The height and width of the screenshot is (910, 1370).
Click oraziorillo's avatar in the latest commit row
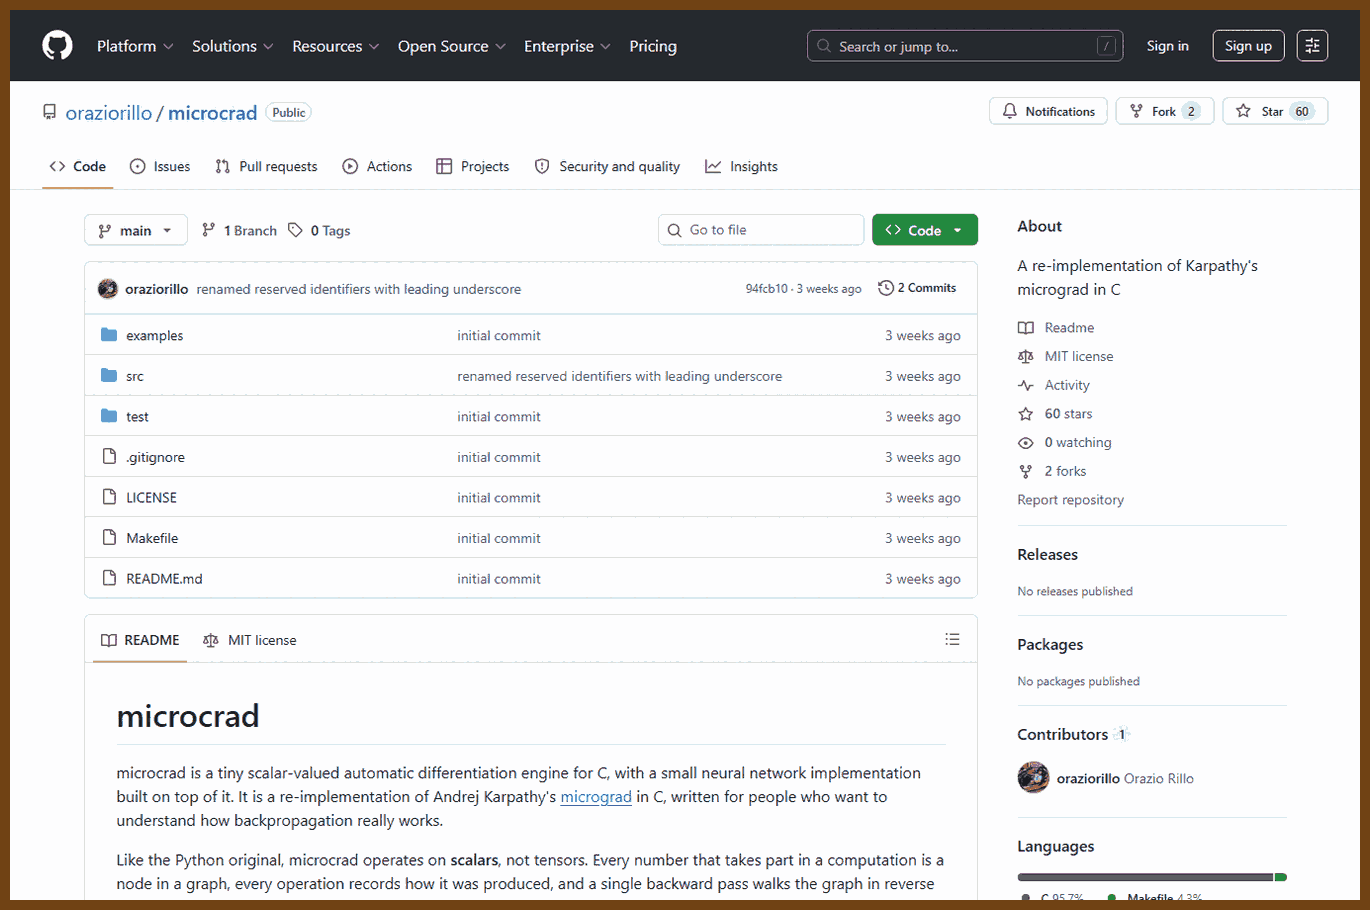tap(108, 289)
